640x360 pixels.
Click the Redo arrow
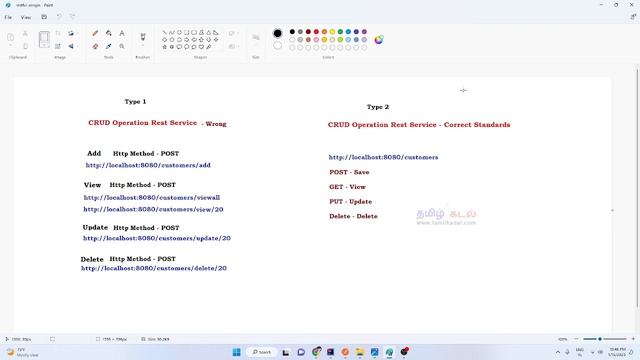tap(72, 17)
